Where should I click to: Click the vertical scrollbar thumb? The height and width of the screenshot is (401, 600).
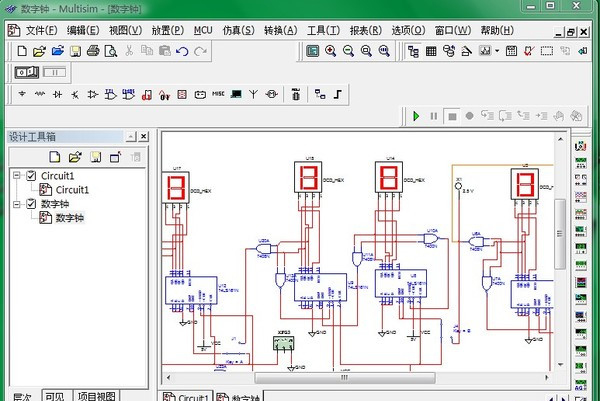(x=560, y=233)
